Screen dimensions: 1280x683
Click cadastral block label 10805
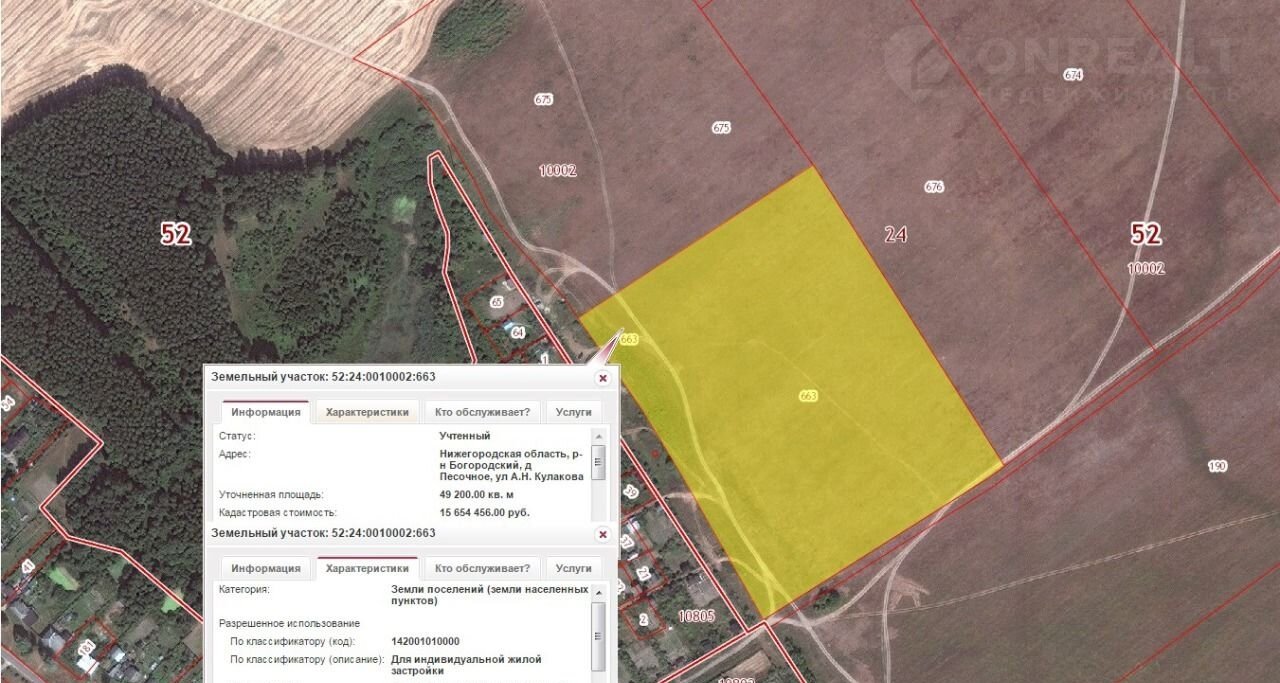[696, 616]
